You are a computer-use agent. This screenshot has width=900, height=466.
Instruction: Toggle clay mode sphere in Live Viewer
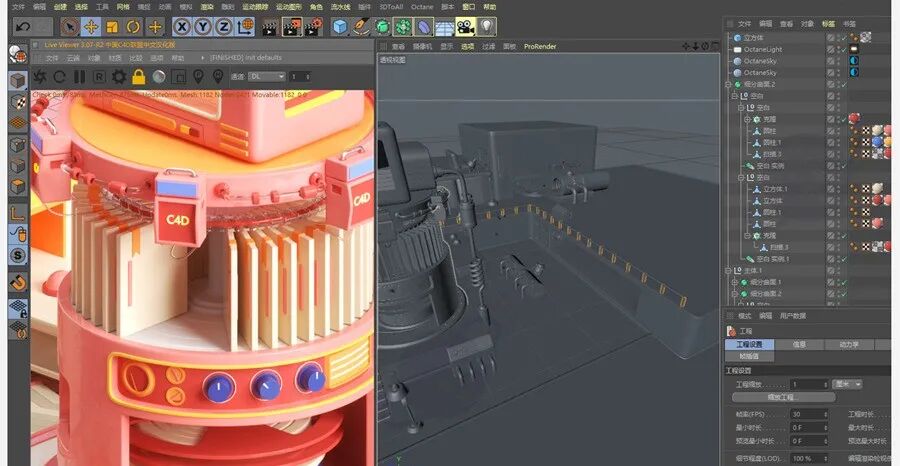[159, 76]
